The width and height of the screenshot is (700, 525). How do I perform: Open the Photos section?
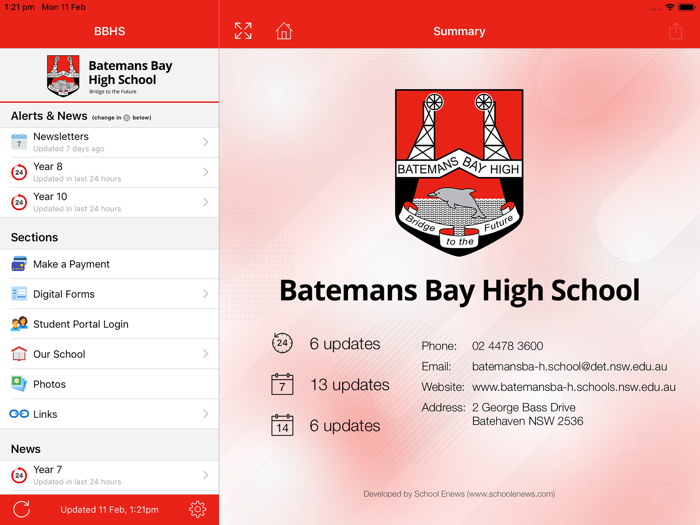tap(109, 383)
